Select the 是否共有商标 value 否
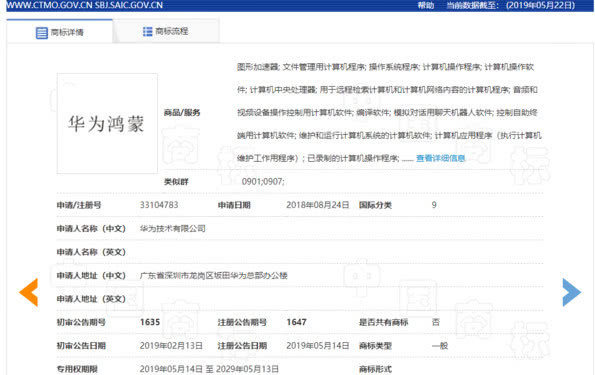 coord(436,322)
